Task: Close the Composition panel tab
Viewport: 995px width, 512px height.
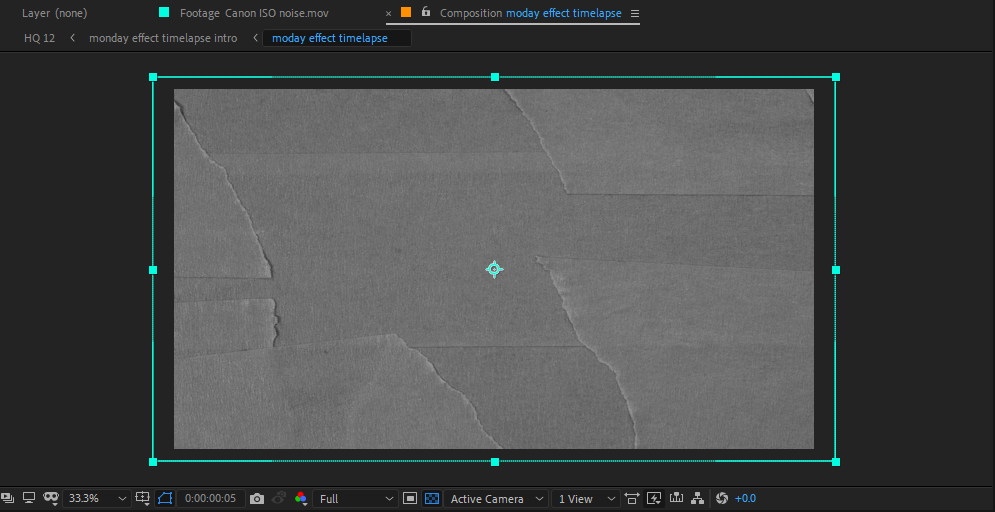Action: coord(388,13)
